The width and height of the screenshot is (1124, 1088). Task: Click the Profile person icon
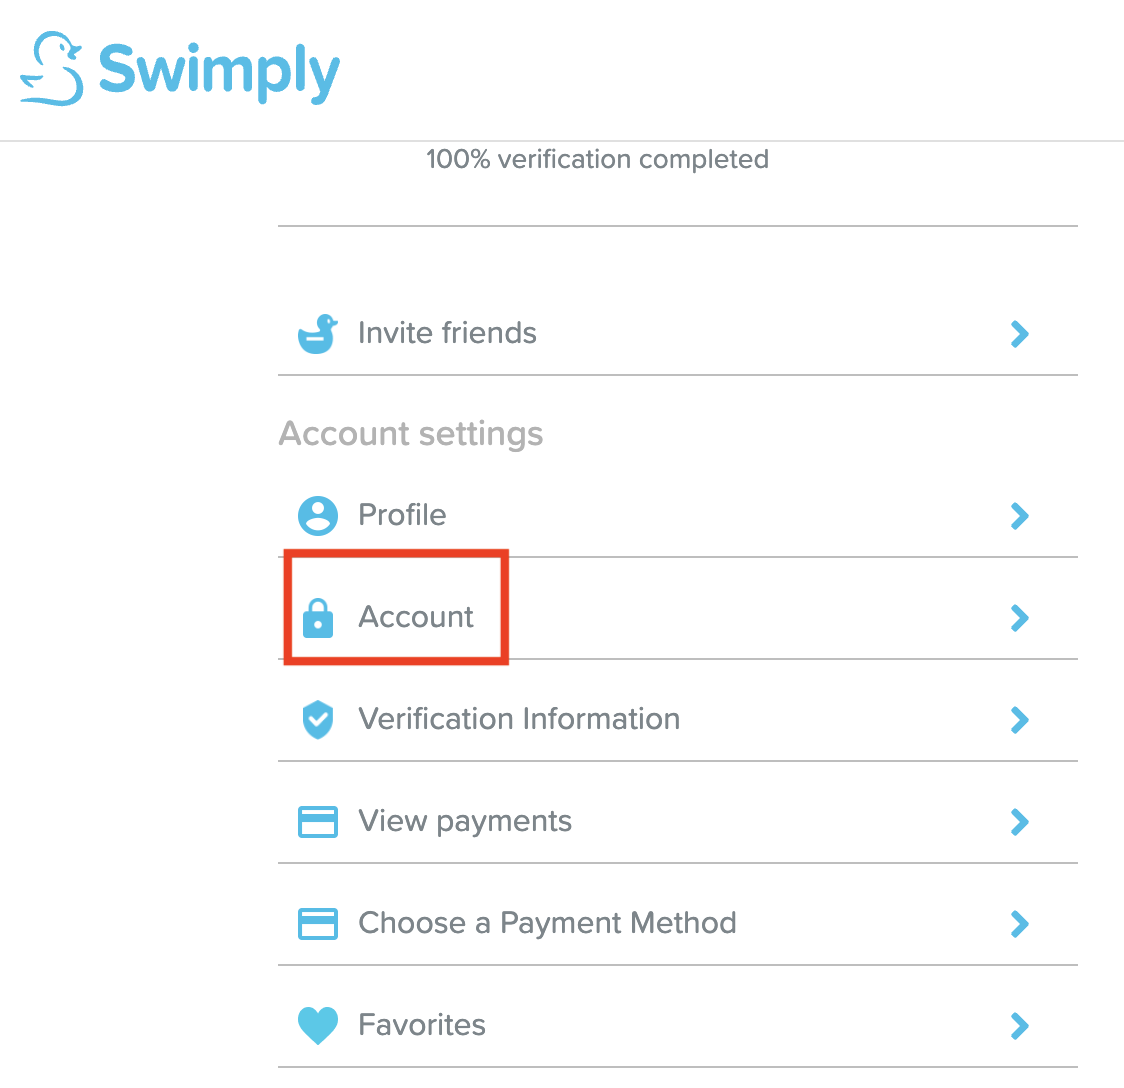tap(318, 516)
